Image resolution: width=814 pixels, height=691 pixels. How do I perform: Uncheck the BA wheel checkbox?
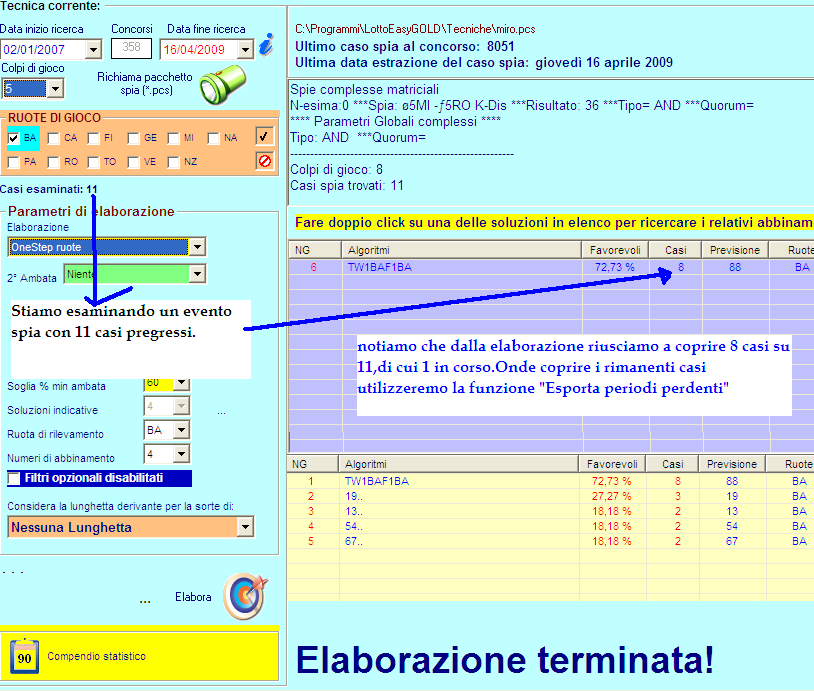point(14,138)
